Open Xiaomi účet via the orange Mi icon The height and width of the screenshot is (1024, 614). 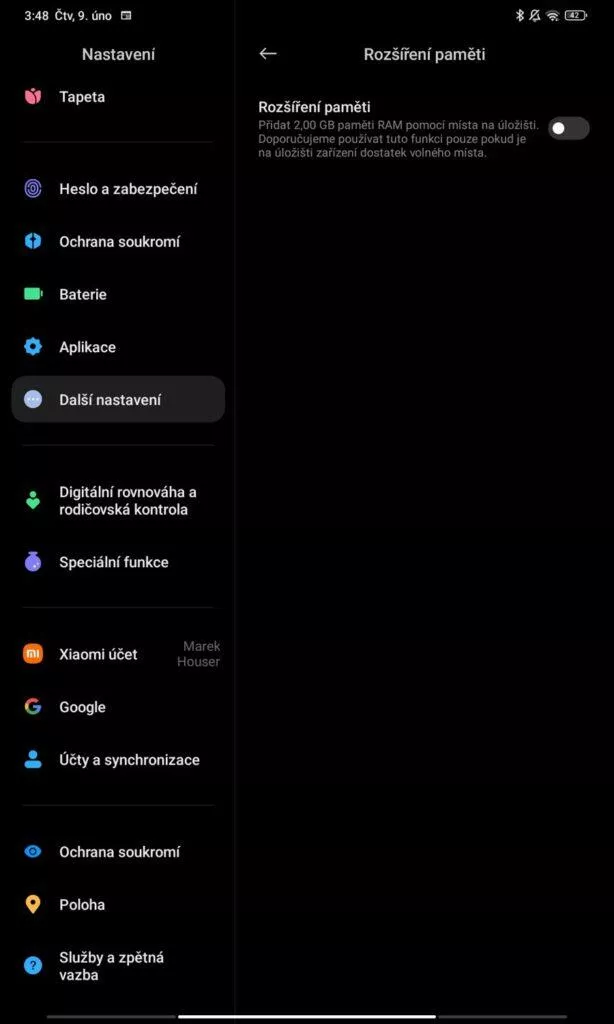pos(33,654)
